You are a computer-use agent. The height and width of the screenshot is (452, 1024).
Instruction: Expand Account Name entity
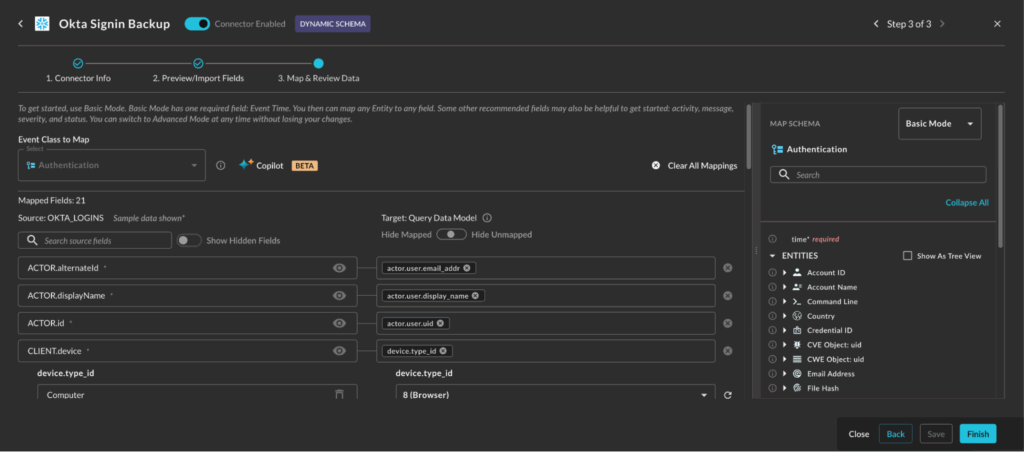pyautogui.click(x=784, y=287)
